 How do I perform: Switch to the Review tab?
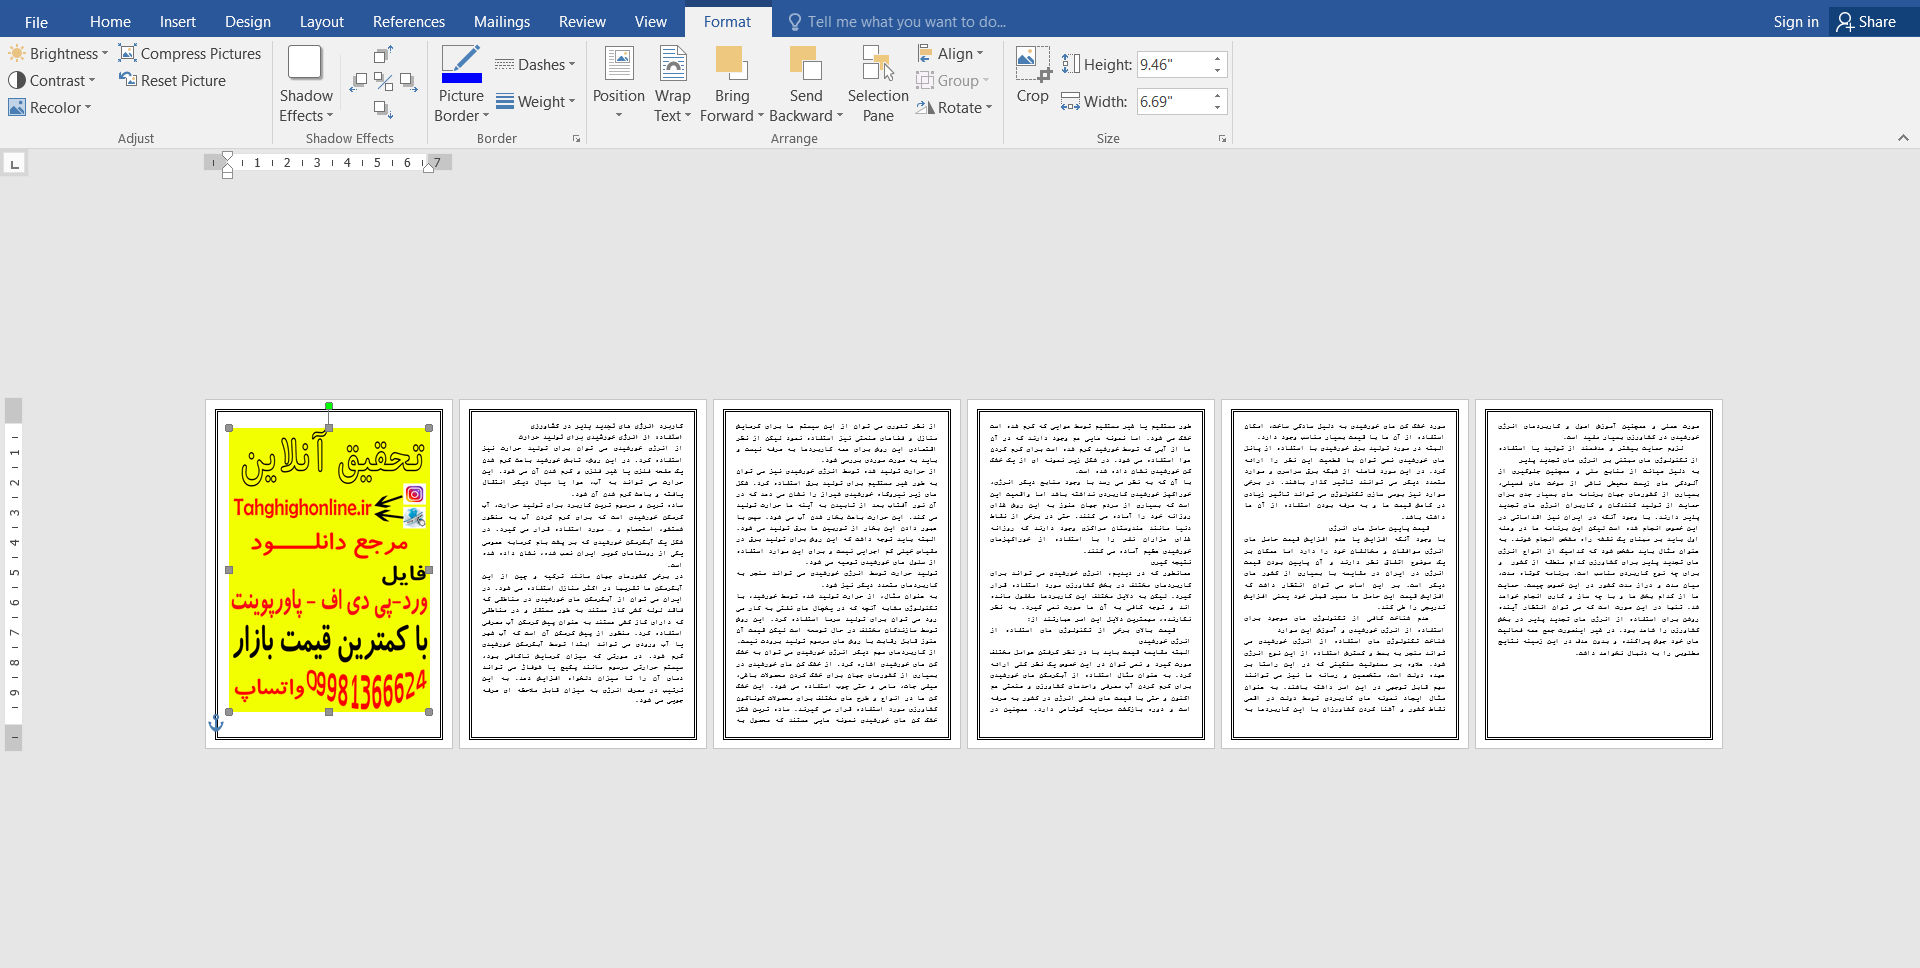click(582, 22)
